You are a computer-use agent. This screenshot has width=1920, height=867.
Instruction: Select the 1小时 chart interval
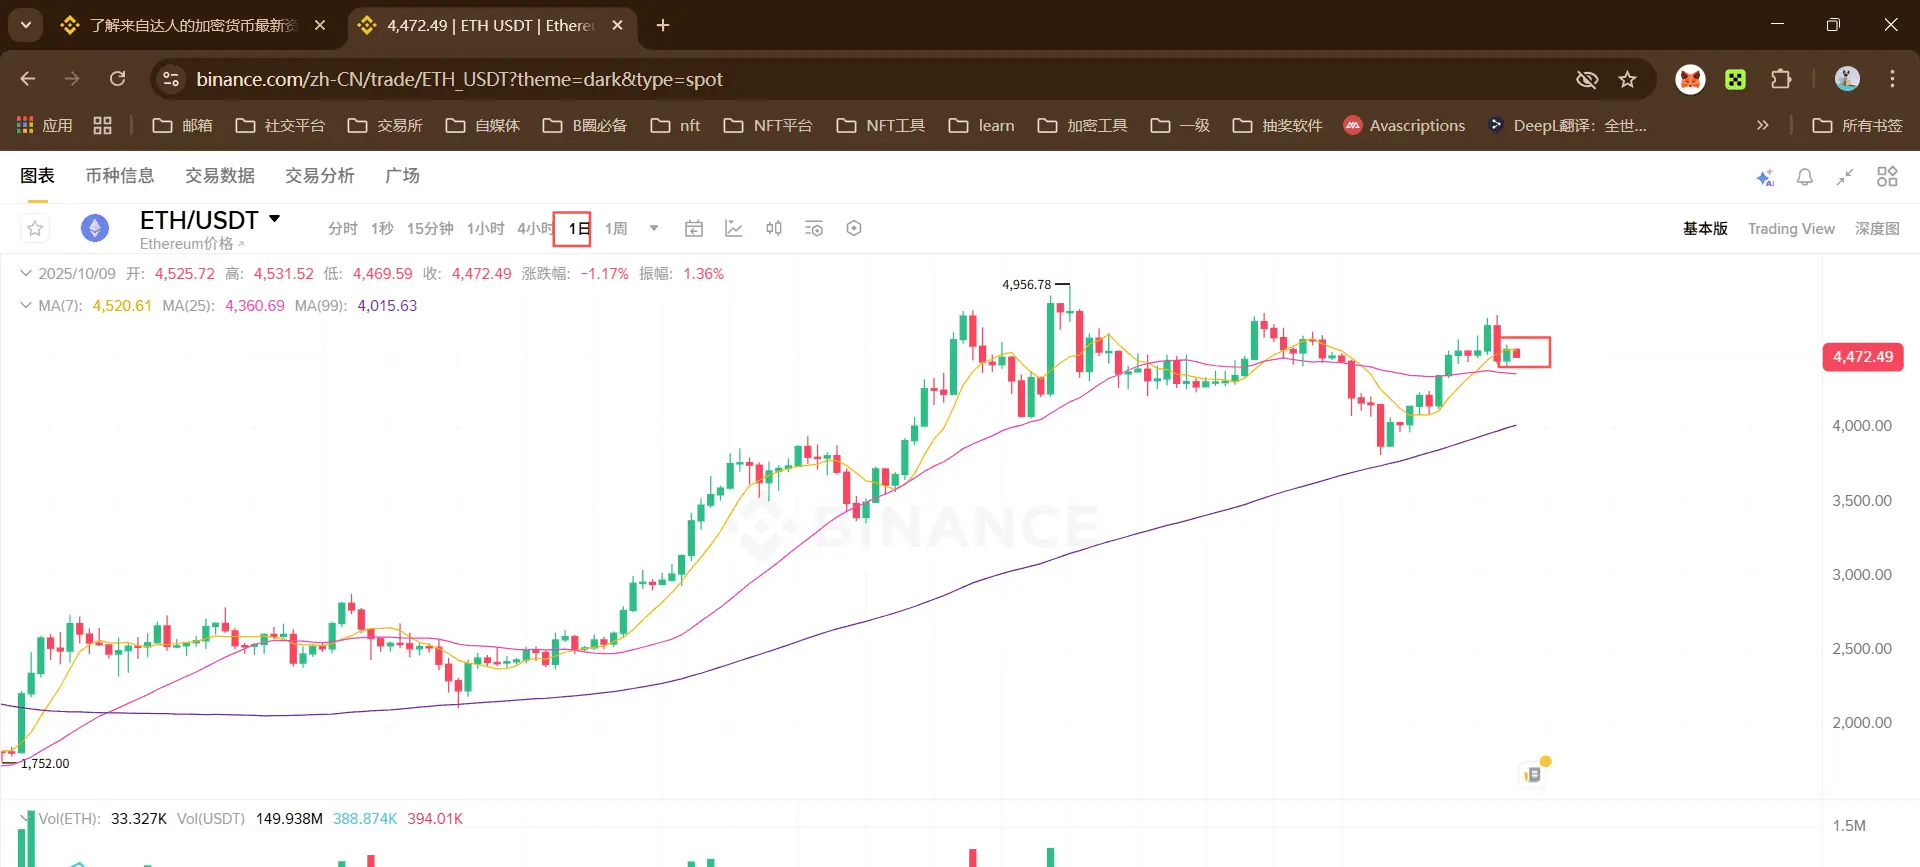point(485,229)
